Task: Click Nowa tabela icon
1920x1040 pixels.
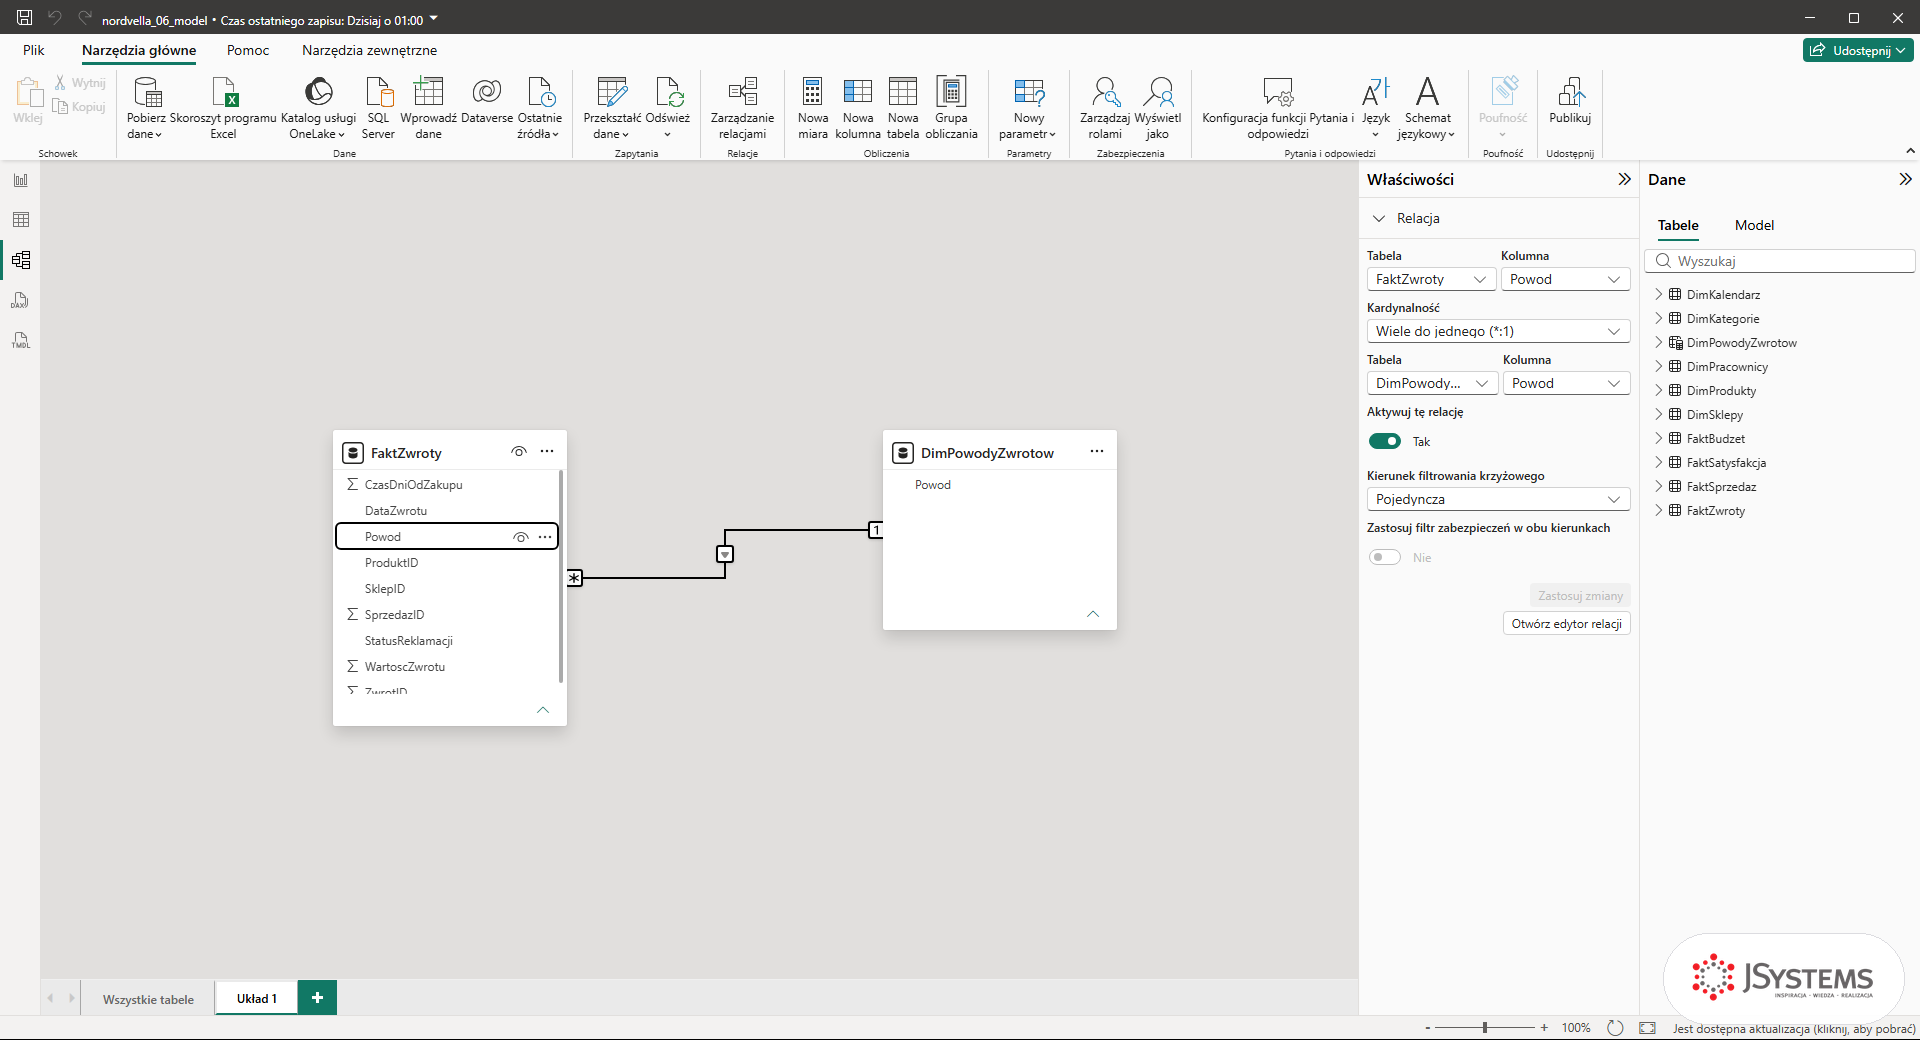Action: coord(903,92)
